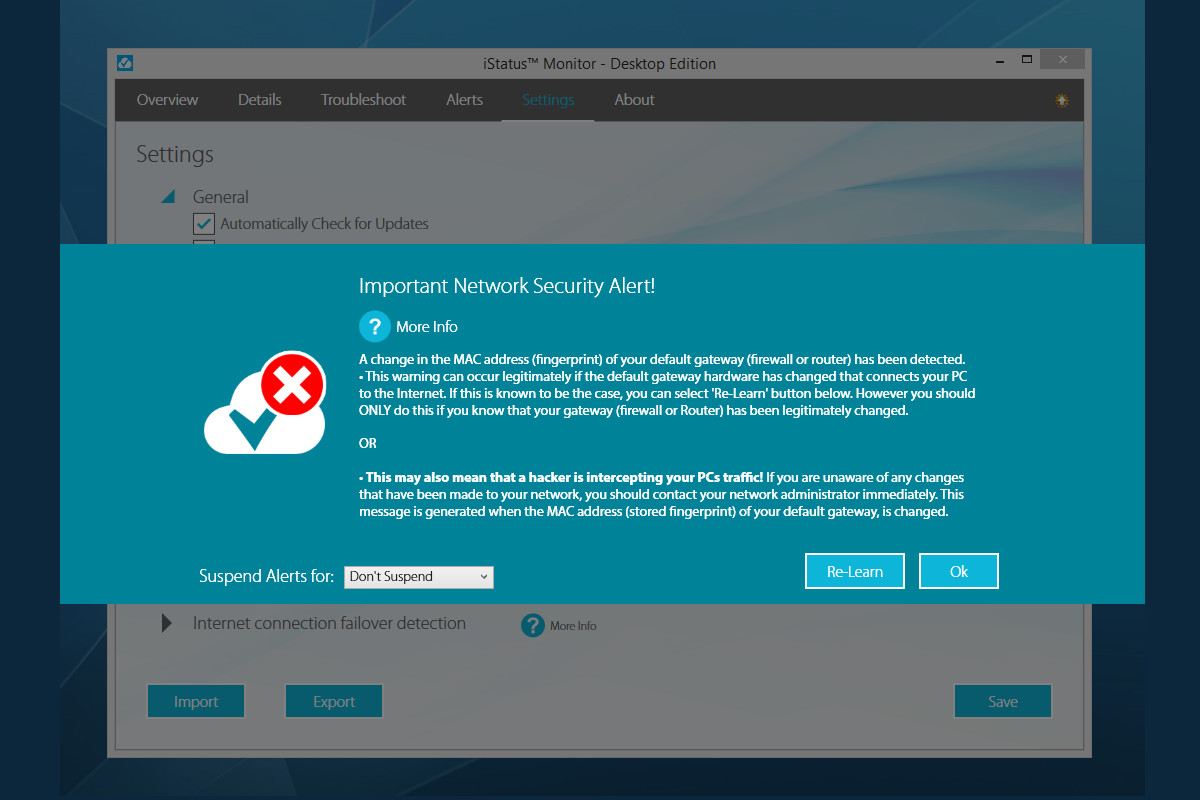The height and width of the screenshot is (800, 1200).
Task: Toggle Automatically Check for Updates checkbox
Action: click(204, 224)
